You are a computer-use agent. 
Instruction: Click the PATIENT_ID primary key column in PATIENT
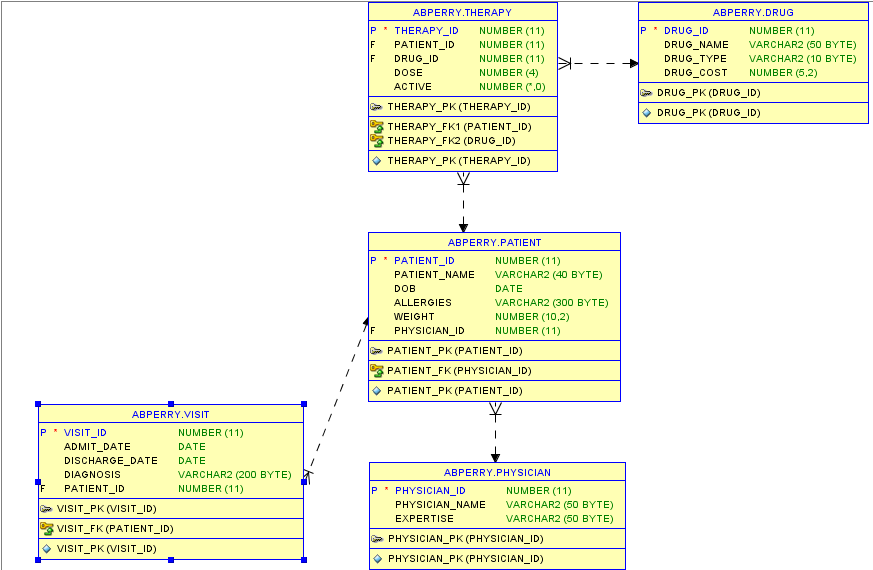(x=424, y=261)
